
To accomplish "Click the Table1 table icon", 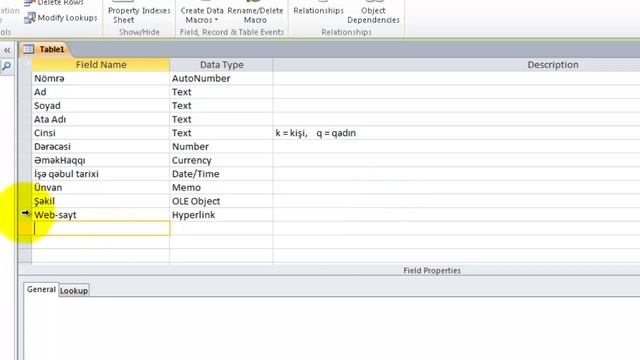I will point(29,49).
